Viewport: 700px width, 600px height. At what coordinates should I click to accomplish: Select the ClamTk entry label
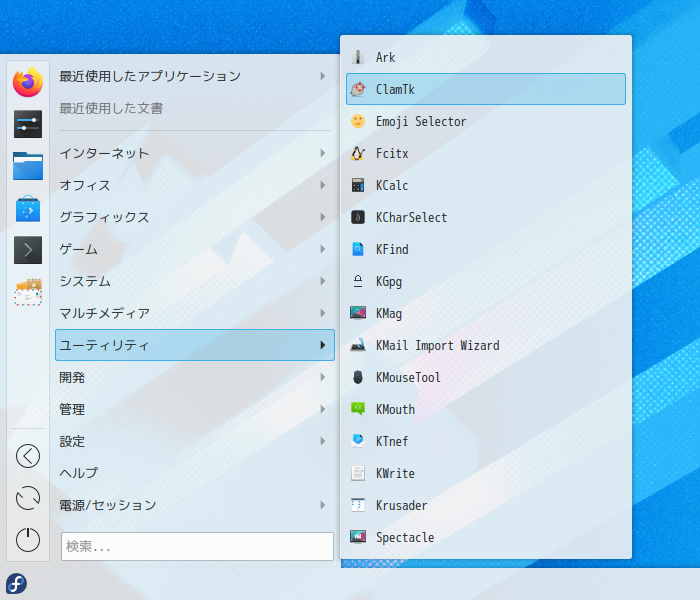pyautogui.click(x=395, y=89)
